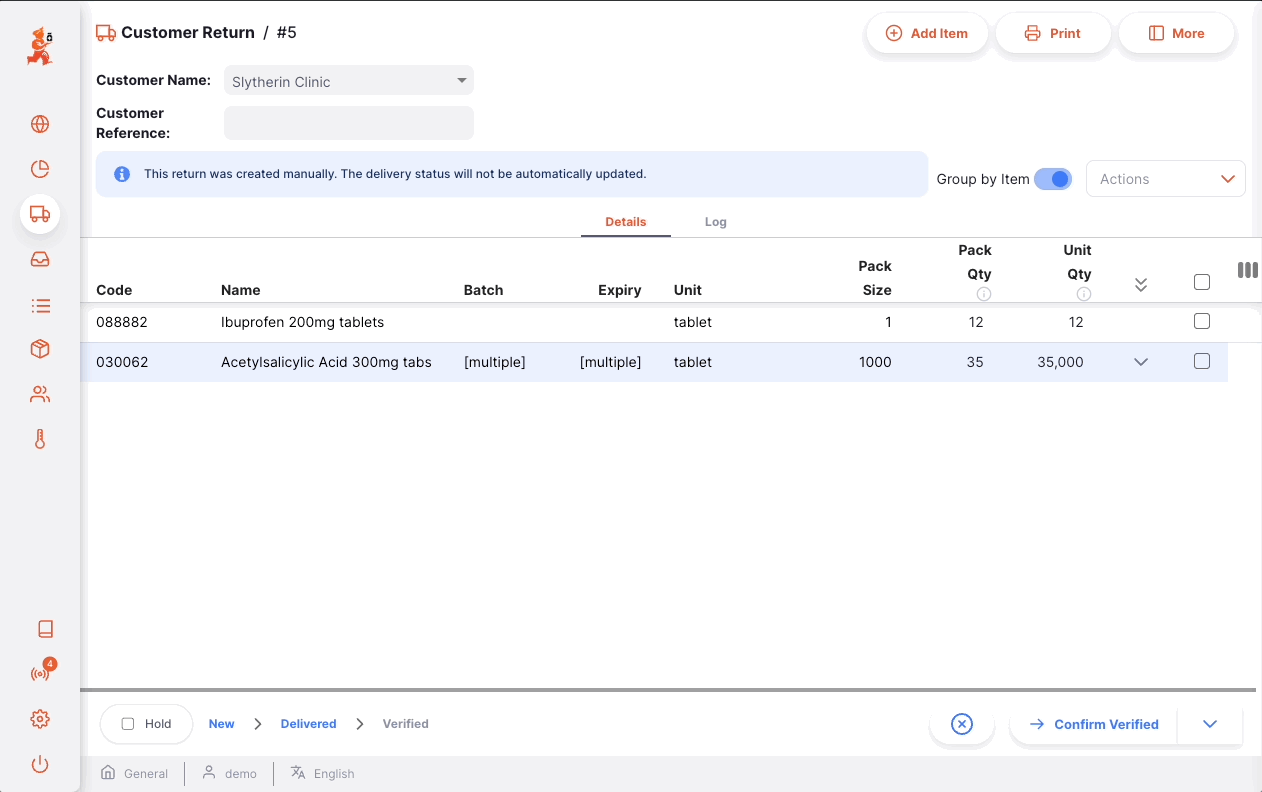Click the Add Item button
The width and height of the screenshot is (1262, 792).
click(927, 33)
